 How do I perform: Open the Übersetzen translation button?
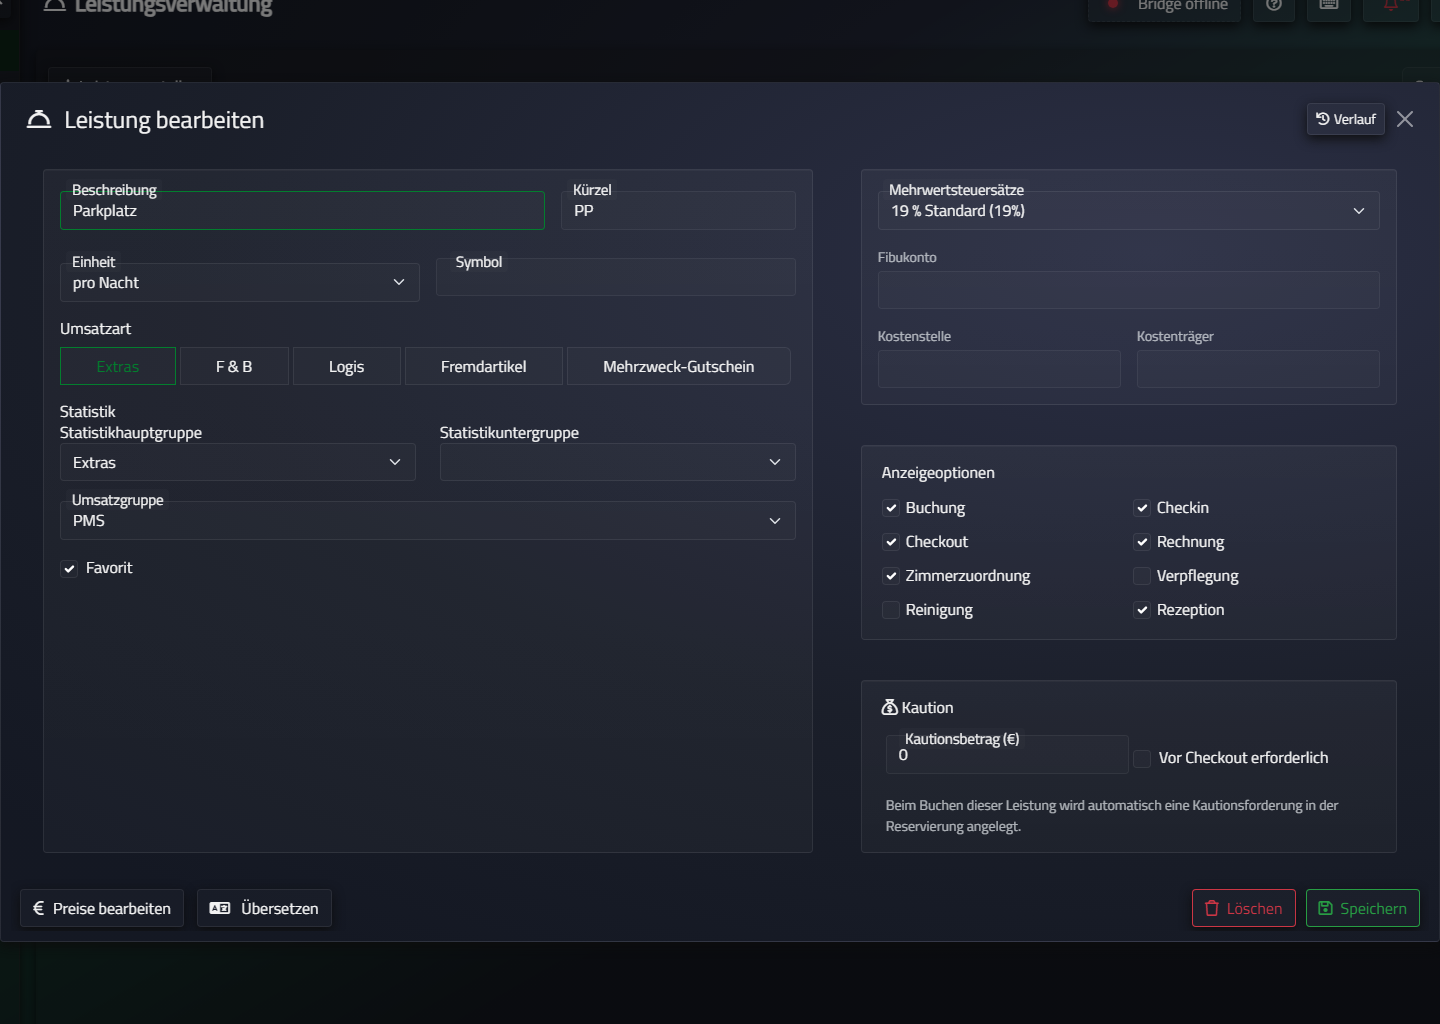pos(264,908)
